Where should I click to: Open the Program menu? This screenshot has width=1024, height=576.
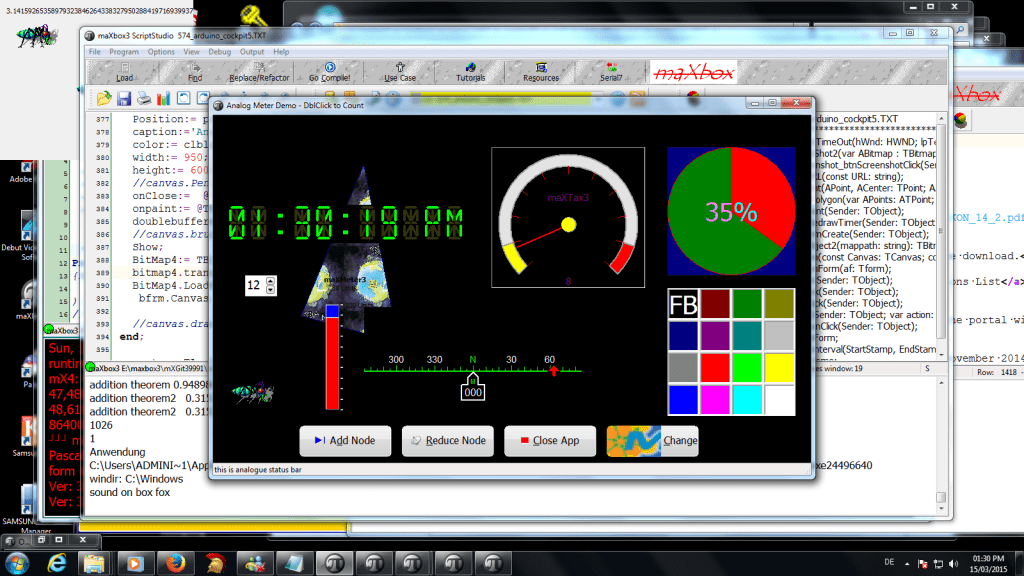(124, 51)
